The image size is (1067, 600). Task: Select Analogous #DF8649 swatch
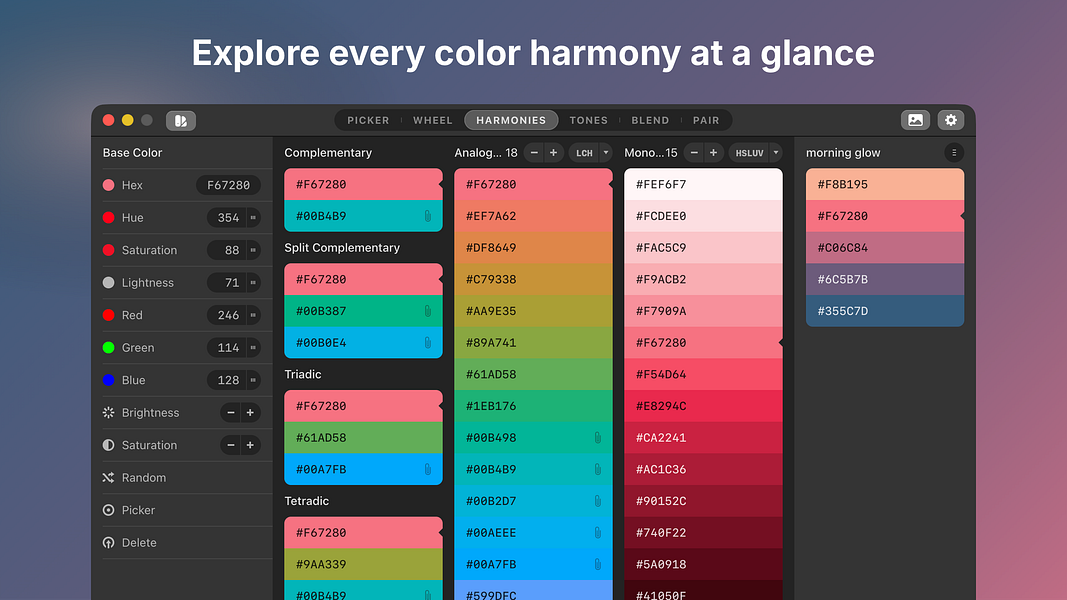533,248
